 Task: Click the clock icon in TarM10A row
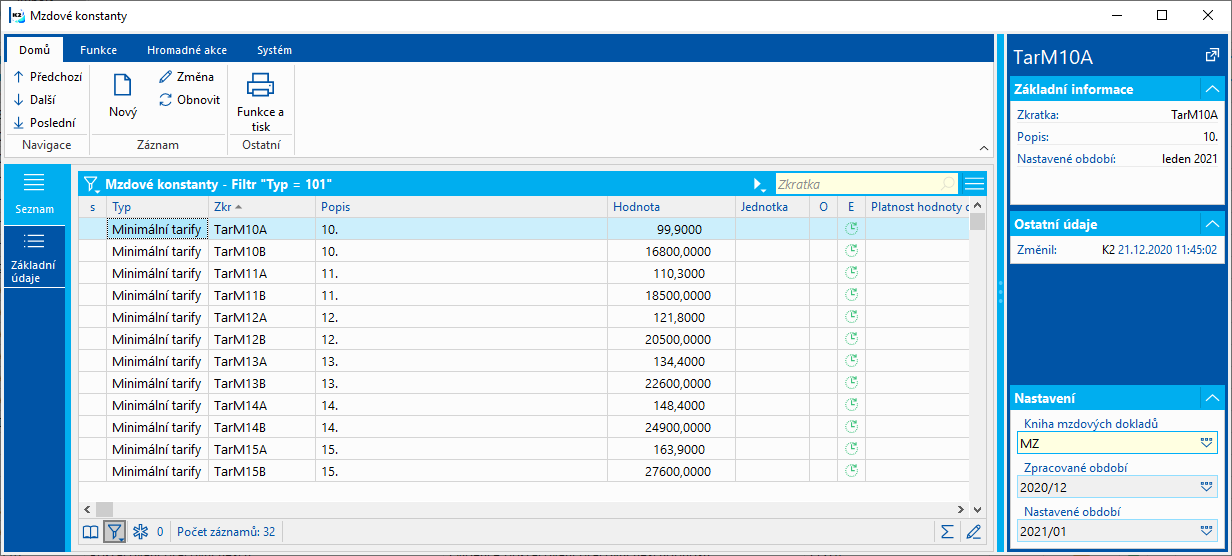[852, 229]
